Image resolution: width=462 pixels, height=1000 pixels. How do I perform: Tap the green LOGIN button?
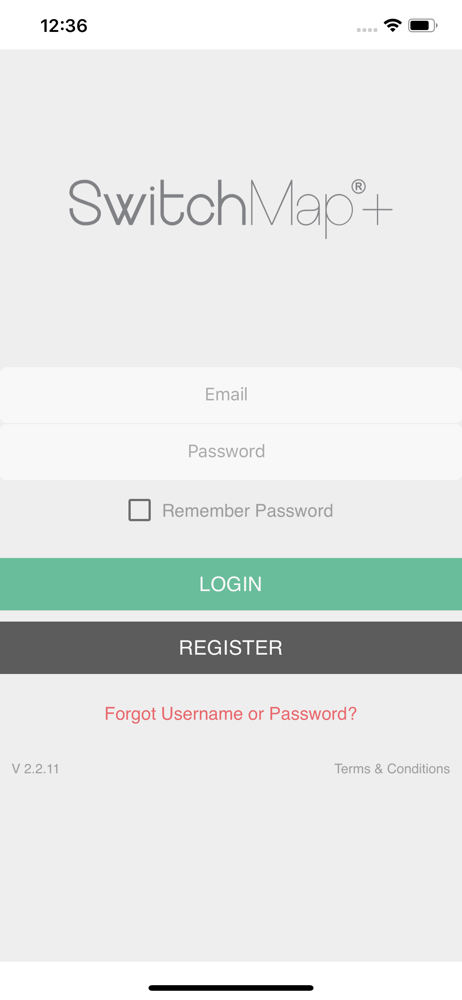(x=231, y=584)
